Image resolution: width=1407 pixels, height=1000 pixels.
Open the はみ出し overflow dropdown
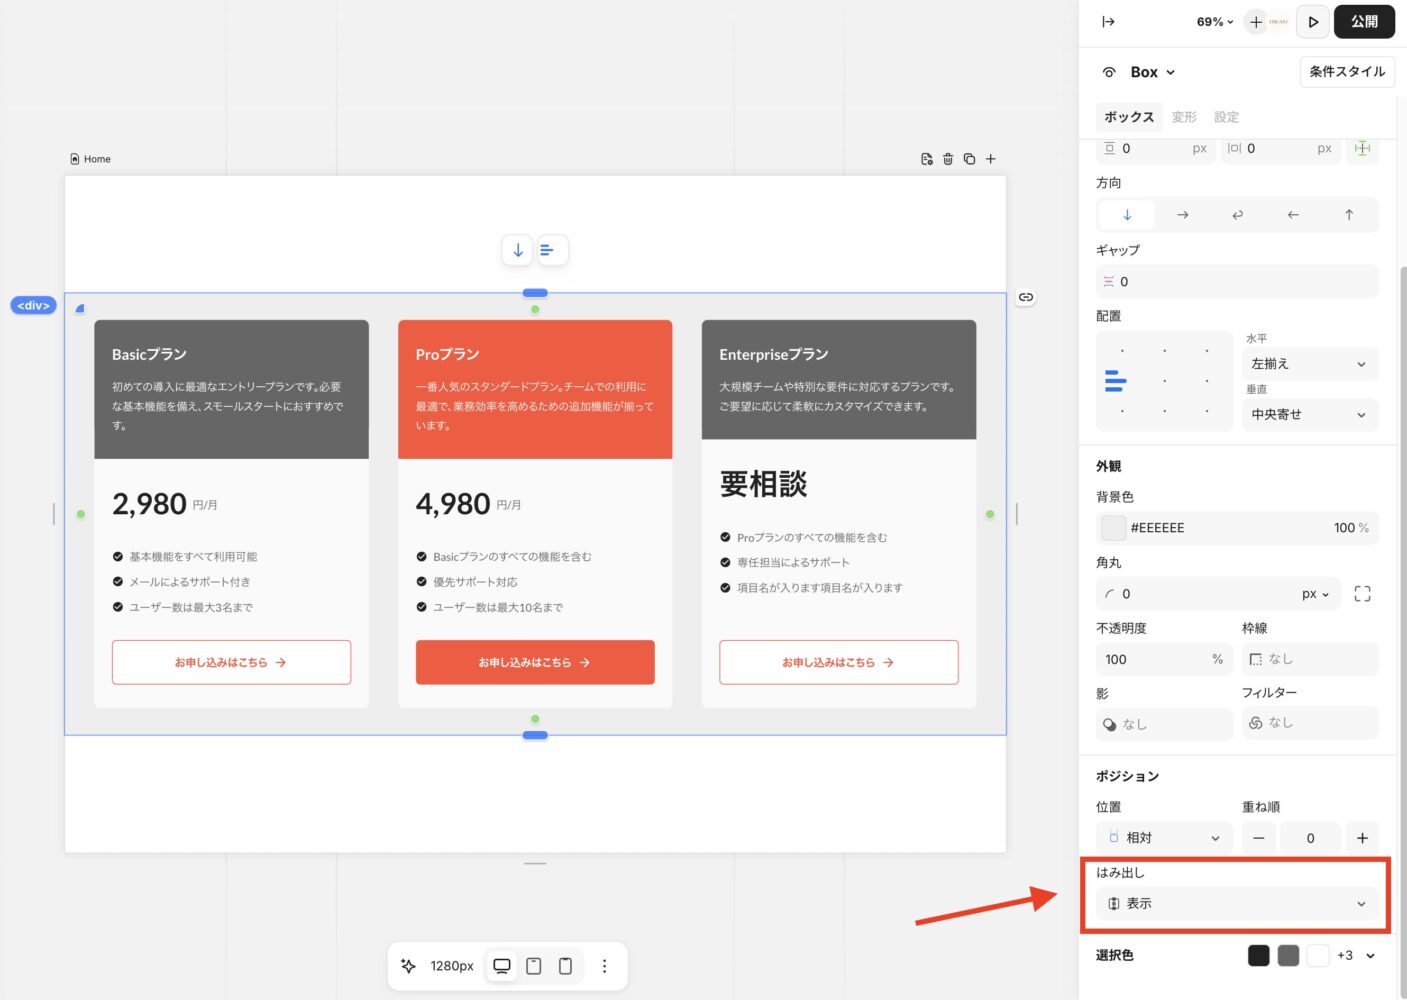[1237, 904]
